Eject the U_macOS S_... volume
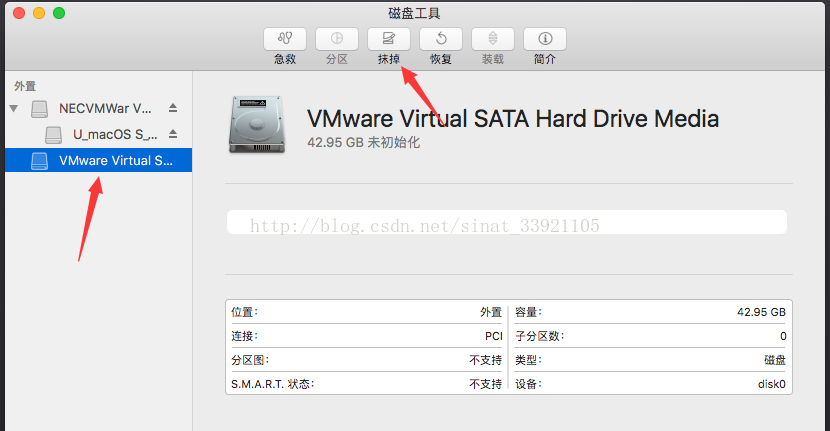The width and height of the screenshot is (830, 431). coord(173,134)
